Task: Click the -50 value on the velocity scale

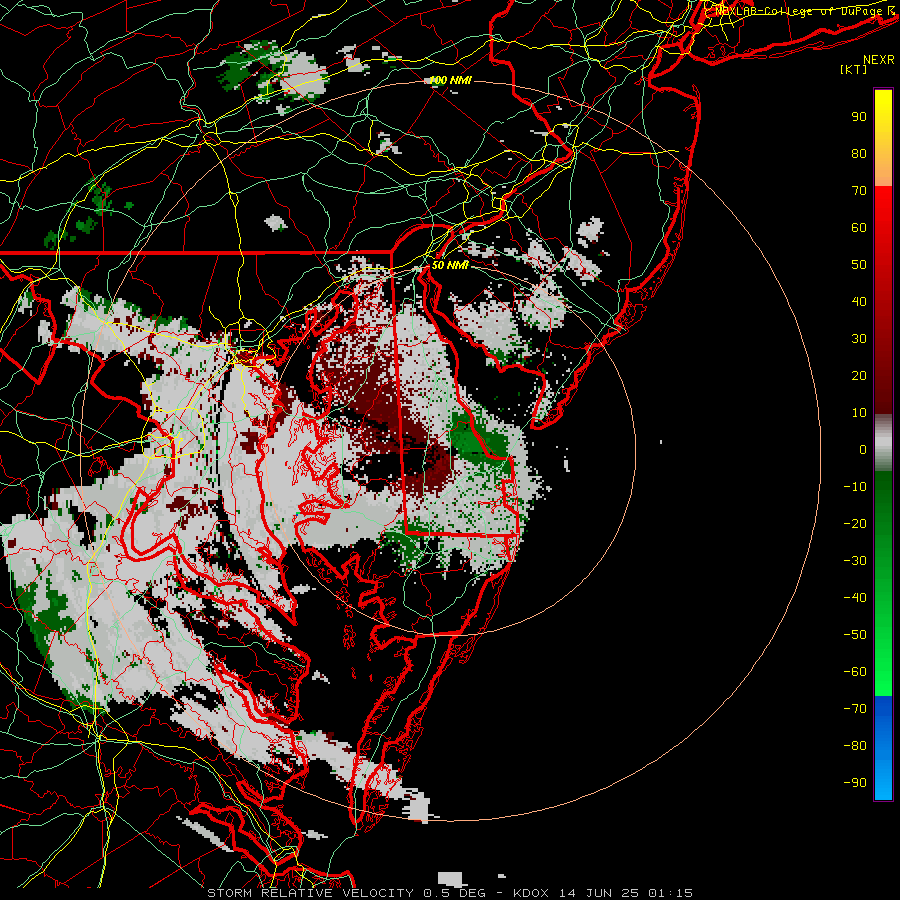Action: (855, 635)
